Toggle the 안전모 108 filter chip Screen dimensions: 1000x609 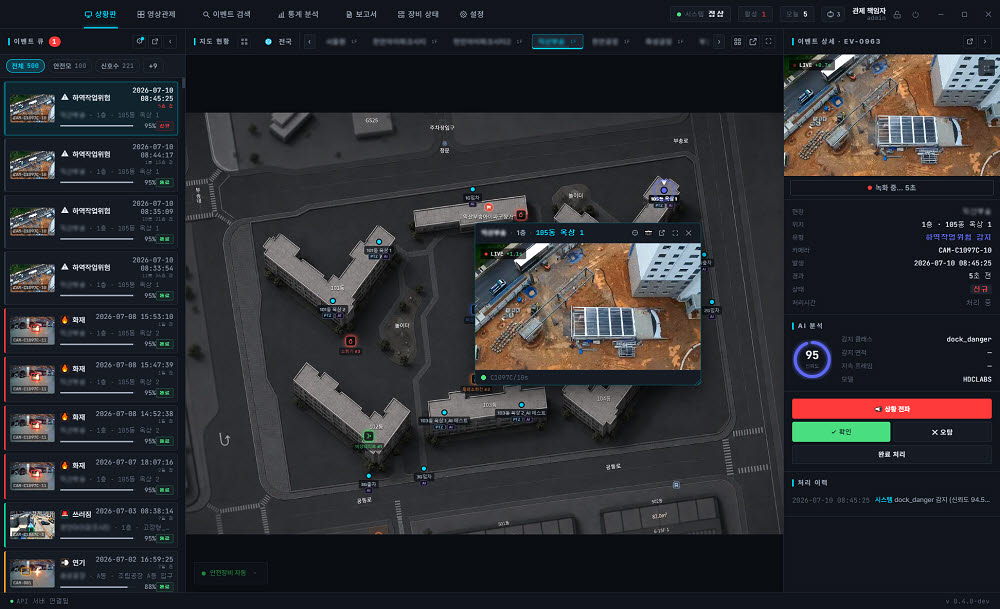(x=70, y=66)
